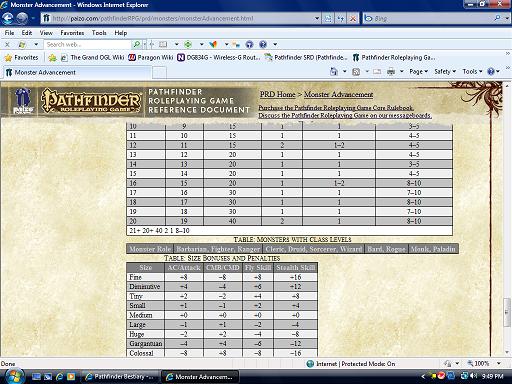Click the Bing search magnifier icon

point(497,18)
